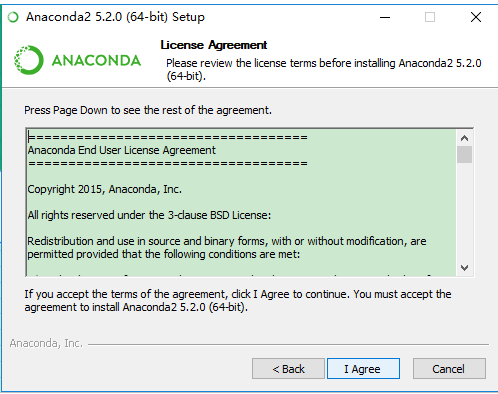Image resolution: width=498 pixels, height=394 pixels.
Task: Click the empty scrollbar track below the thumb
Action: tap(464, 211)
